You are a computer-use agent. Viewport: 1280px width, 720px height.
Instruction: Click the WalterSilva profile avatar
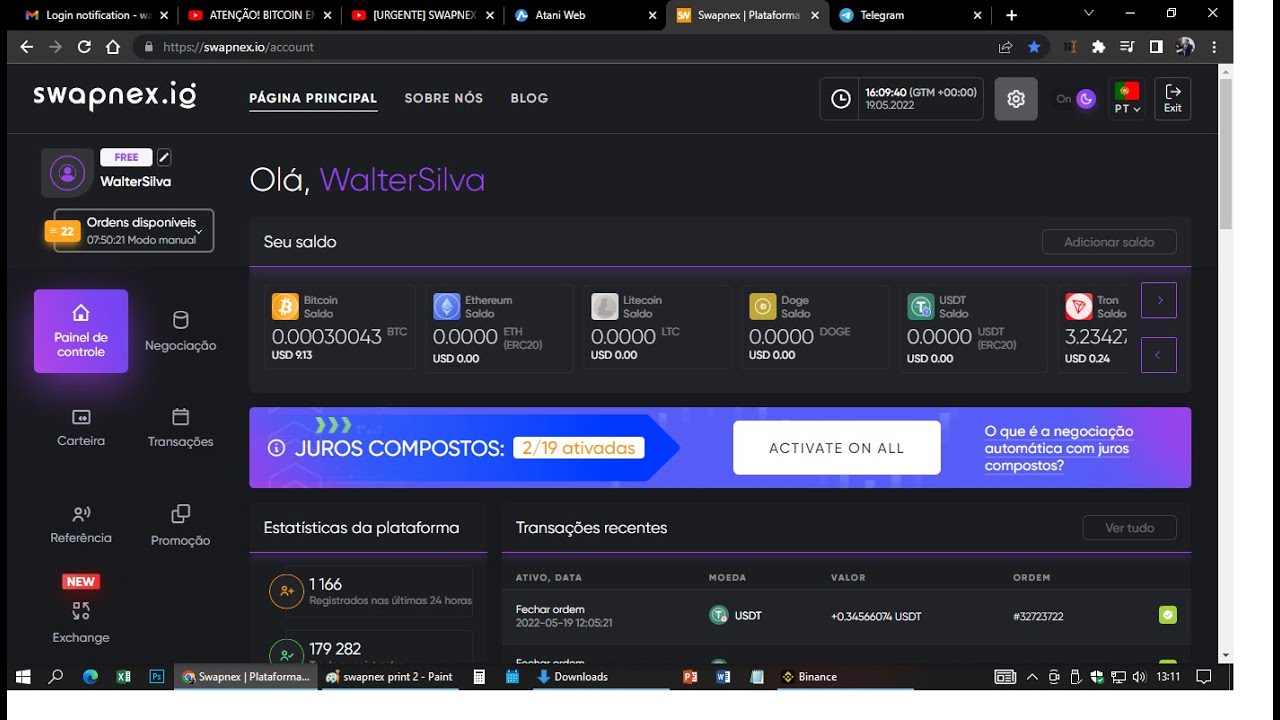coord(67,173)
